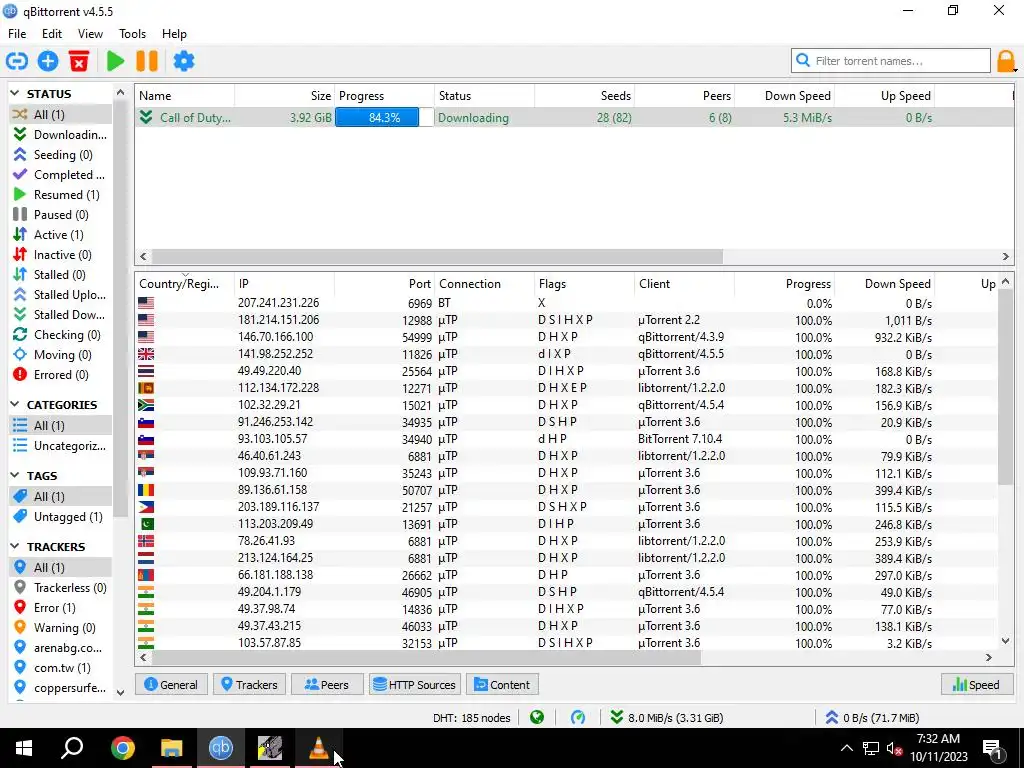Select the Checking (0) status filter

(x=59, y=335)
